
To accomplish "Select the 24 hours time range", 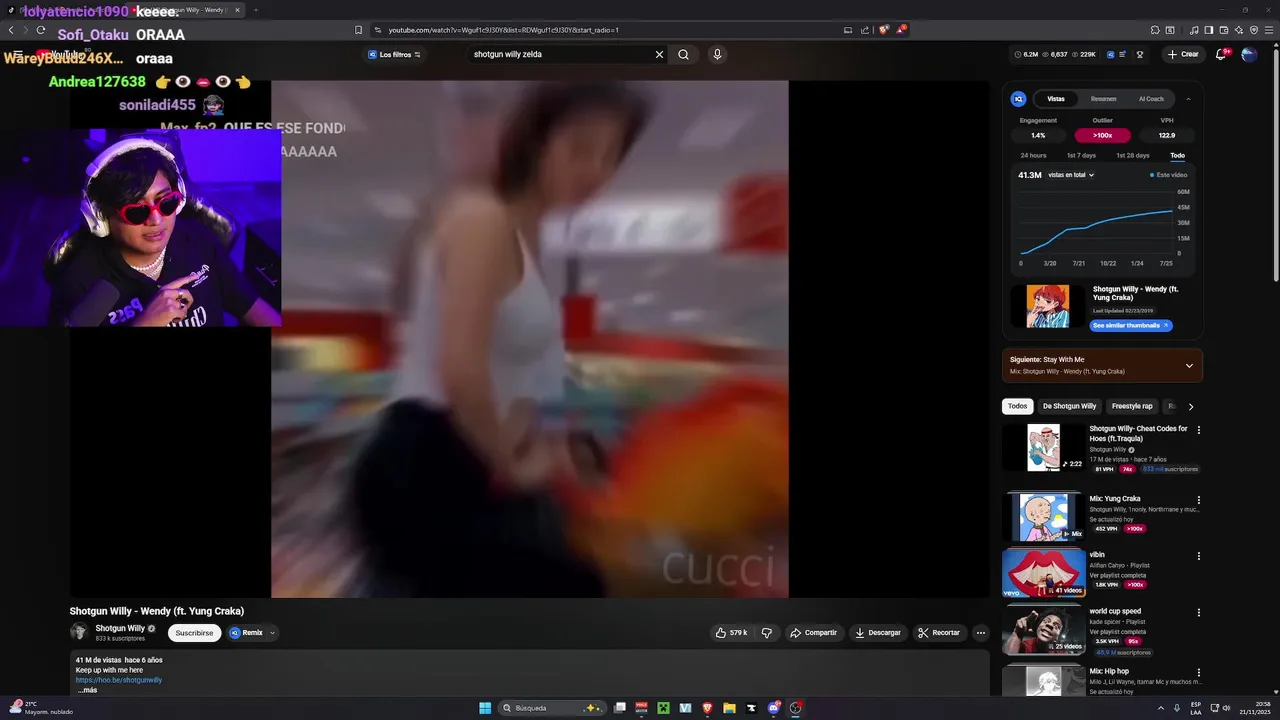I will coord(1033,155).
